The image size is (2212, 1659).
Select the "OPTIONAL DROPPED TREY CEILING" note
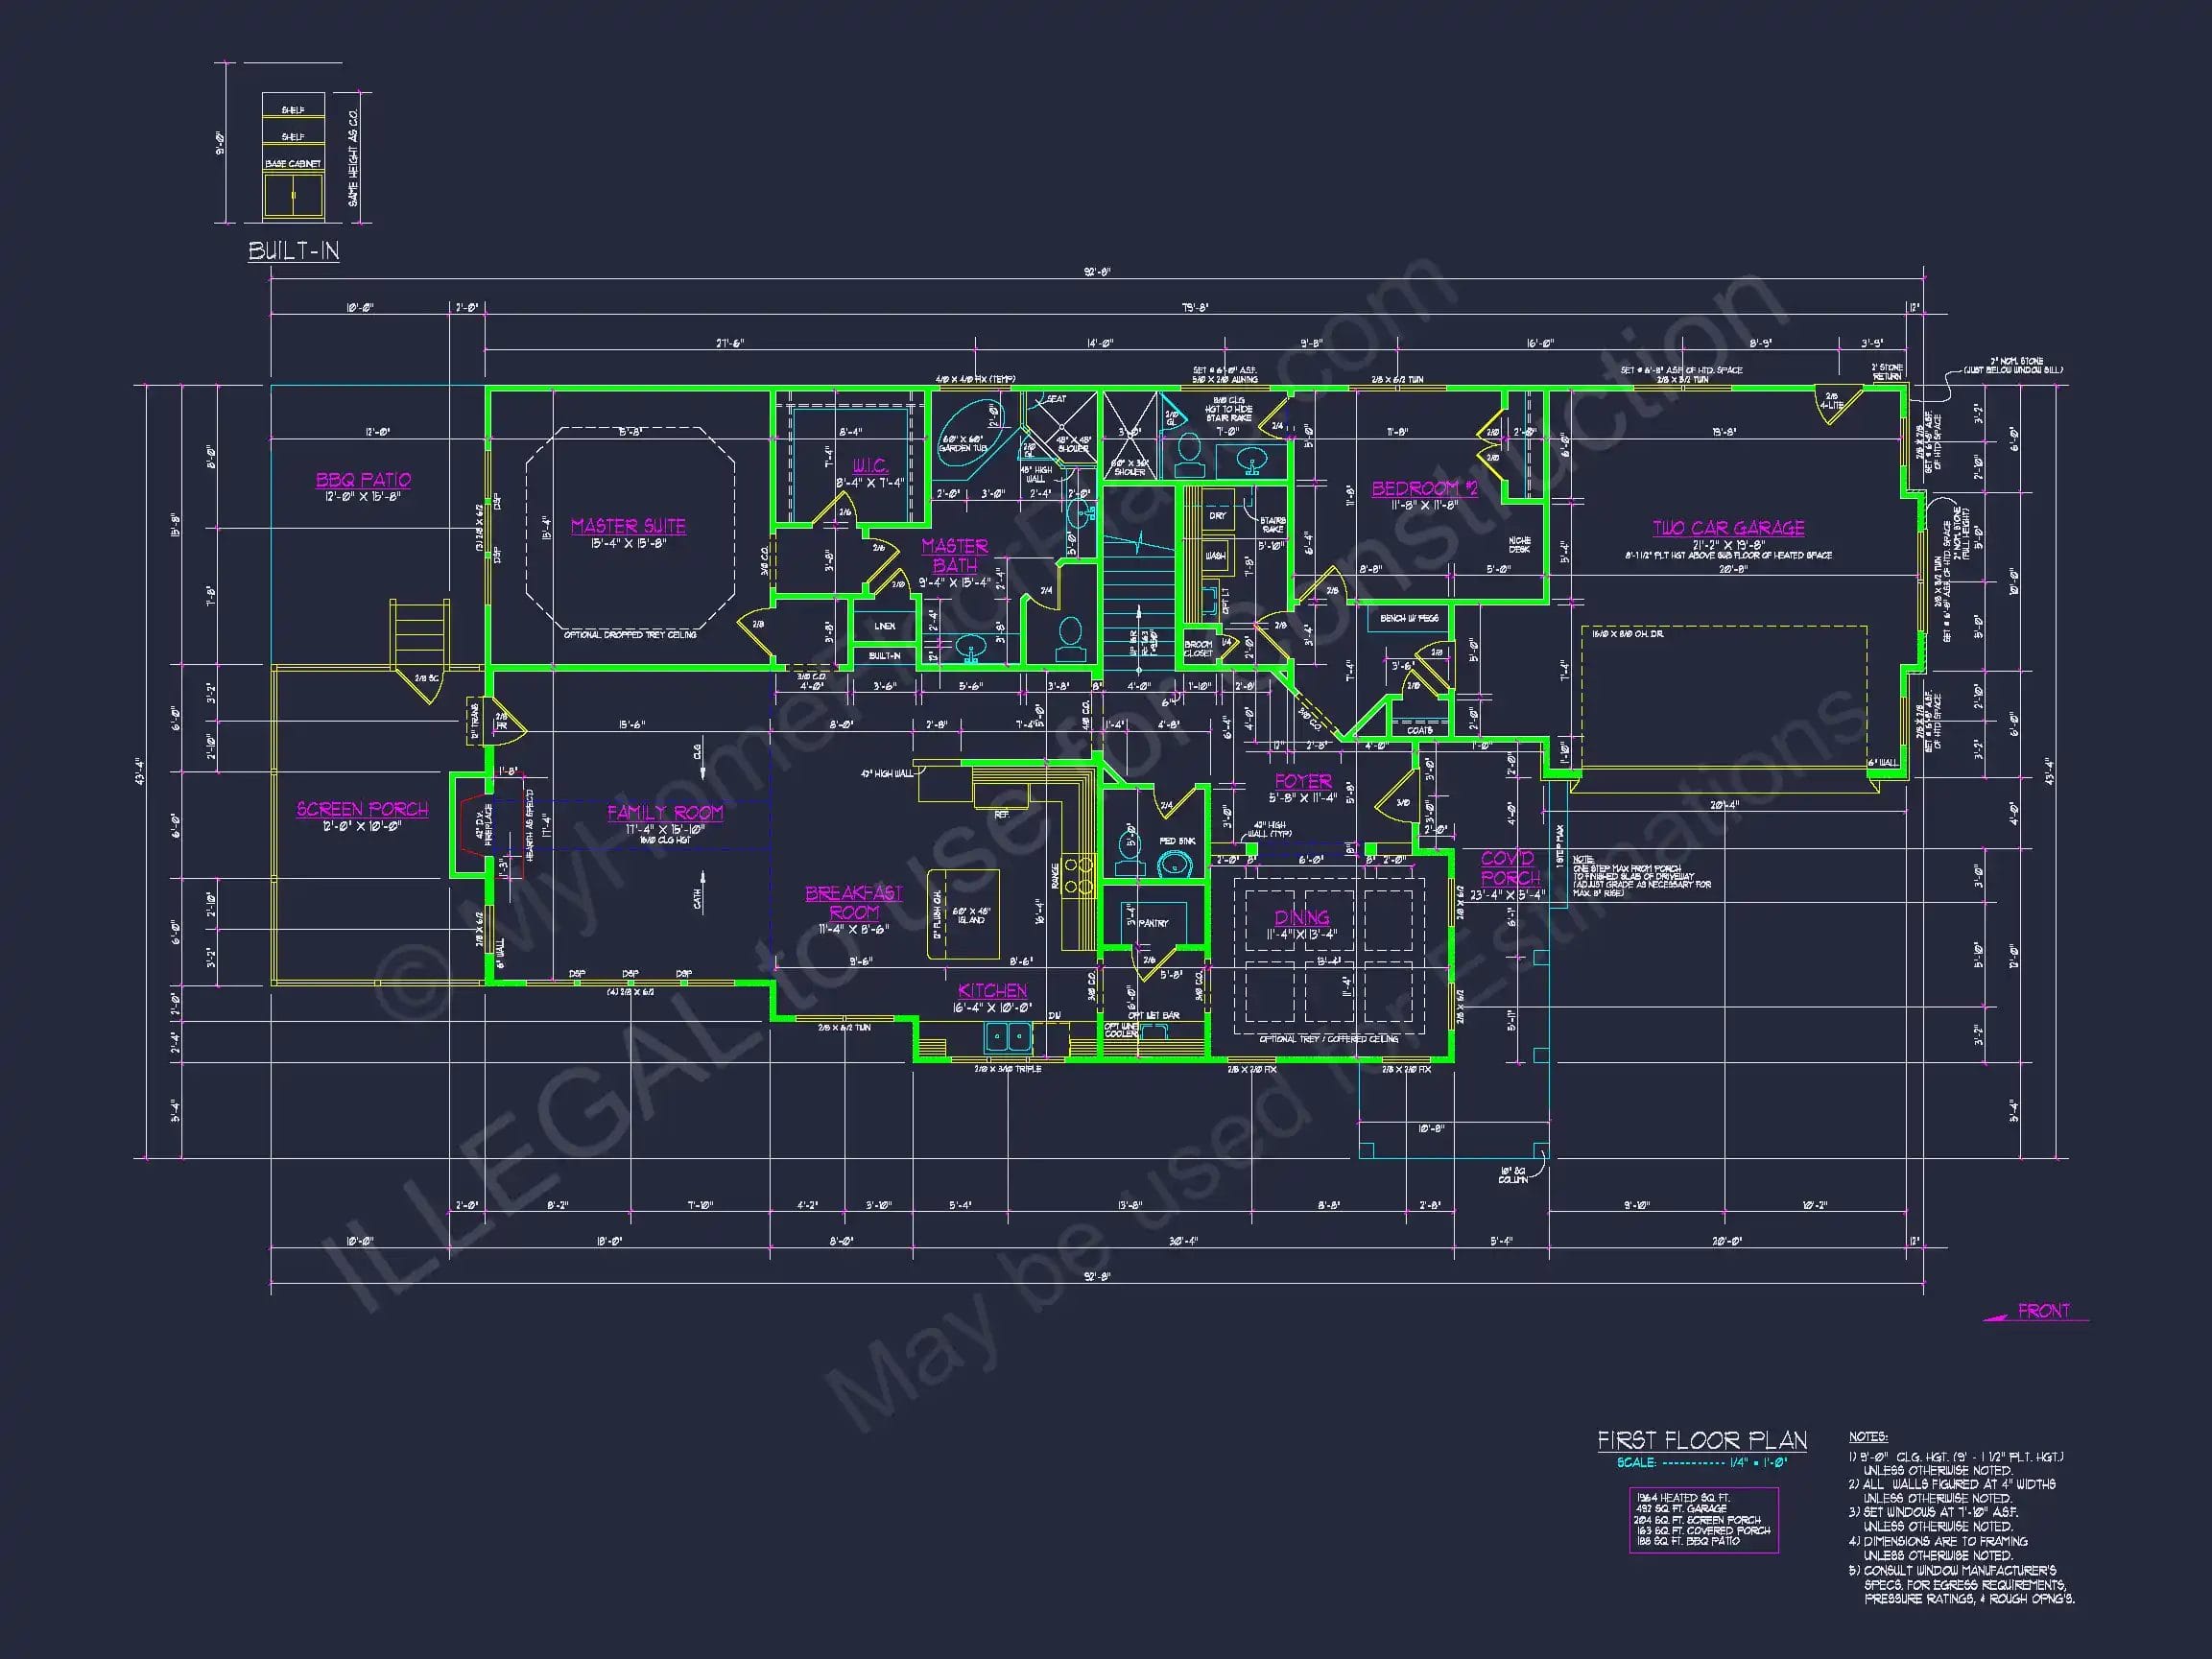(x=630, y=635)
